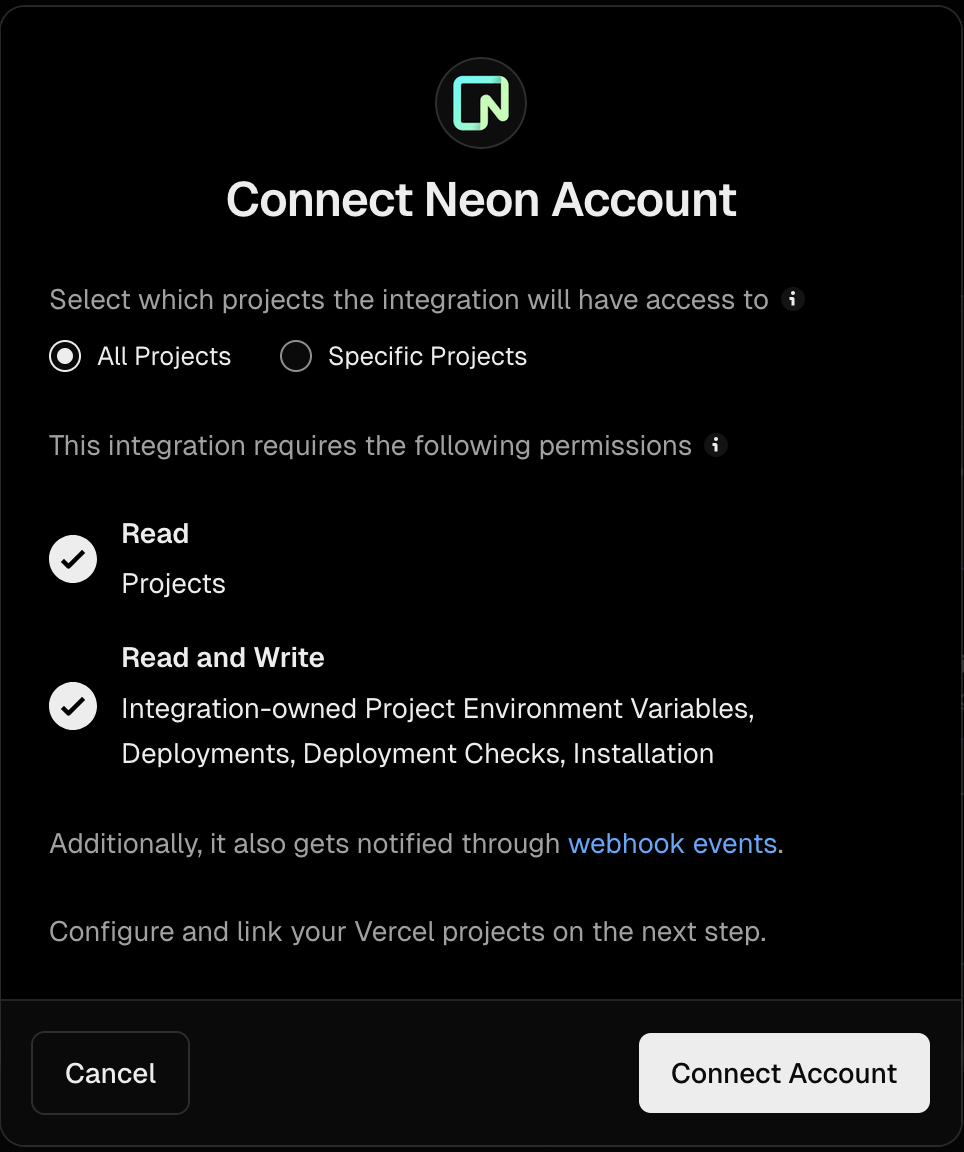The height and width of the screenshot is (1152, 964).
Task: Click the Neon integration avatar at the top
Action: point(480,102)
